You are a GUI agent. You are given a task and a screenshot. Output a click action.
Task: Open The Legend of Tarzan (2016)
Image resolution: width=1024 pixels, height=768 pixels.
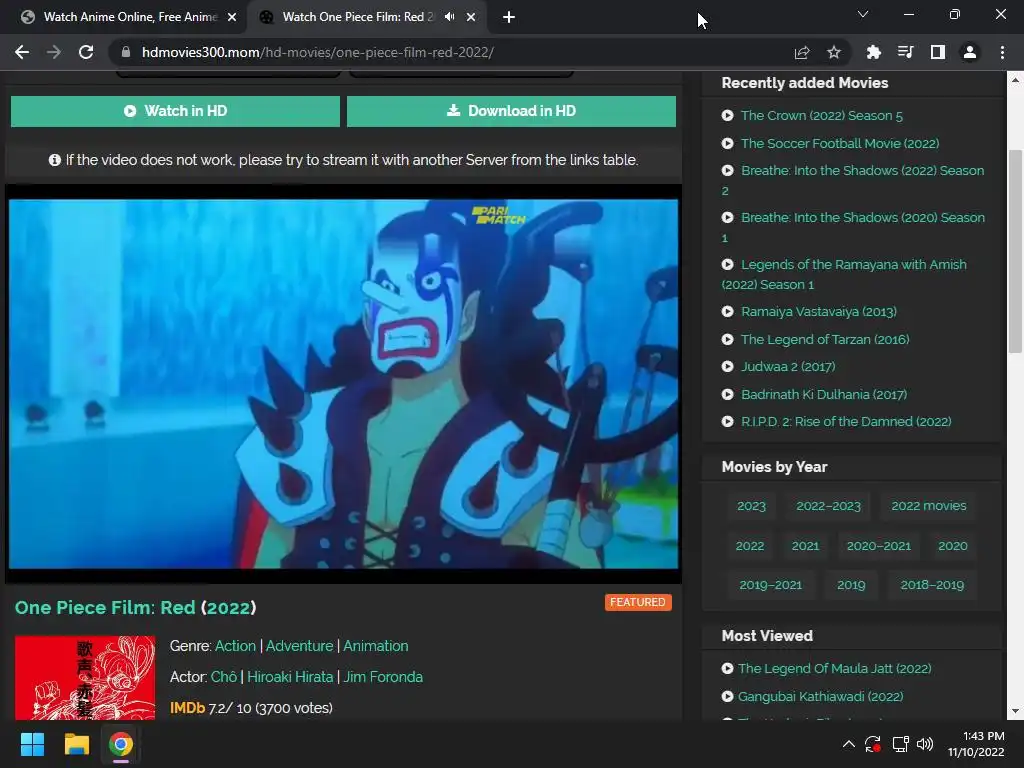point(825,340)
